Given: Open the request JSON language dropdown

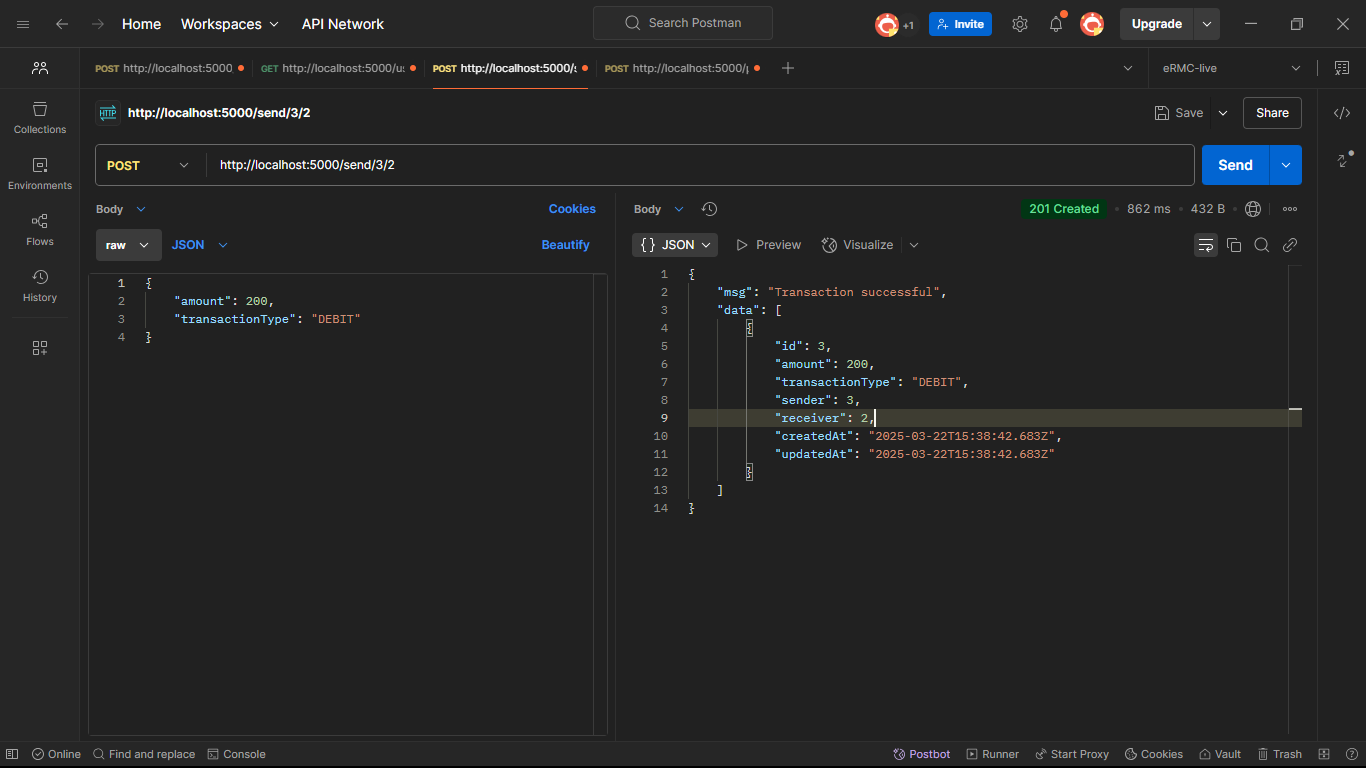Looking at the screenshot, I should [200, 245].
